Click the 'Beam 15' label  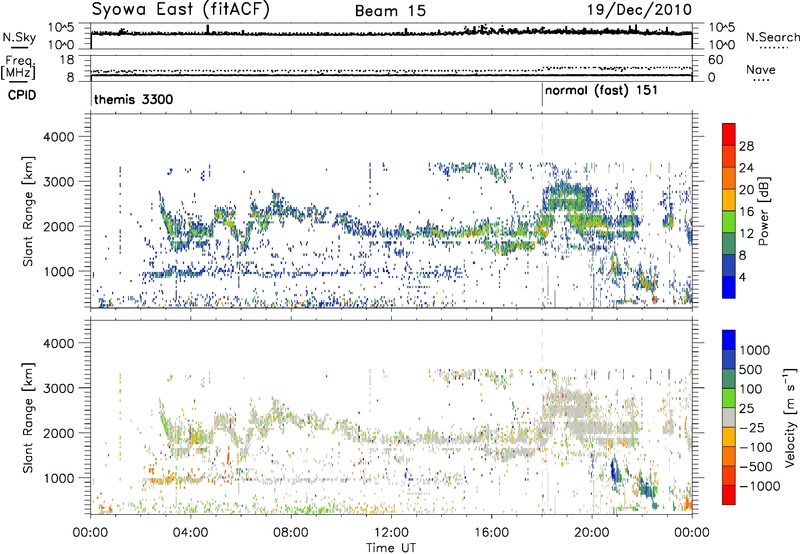point(390,11)
